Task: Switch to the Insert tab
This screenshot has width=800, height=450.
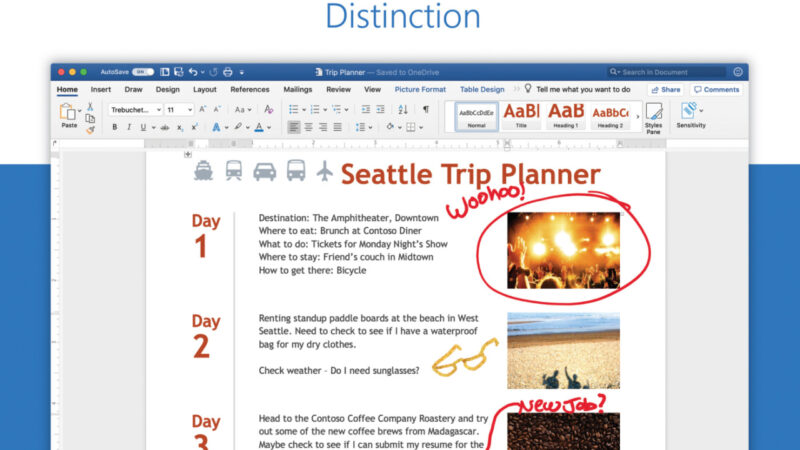Action: point(101,89)
